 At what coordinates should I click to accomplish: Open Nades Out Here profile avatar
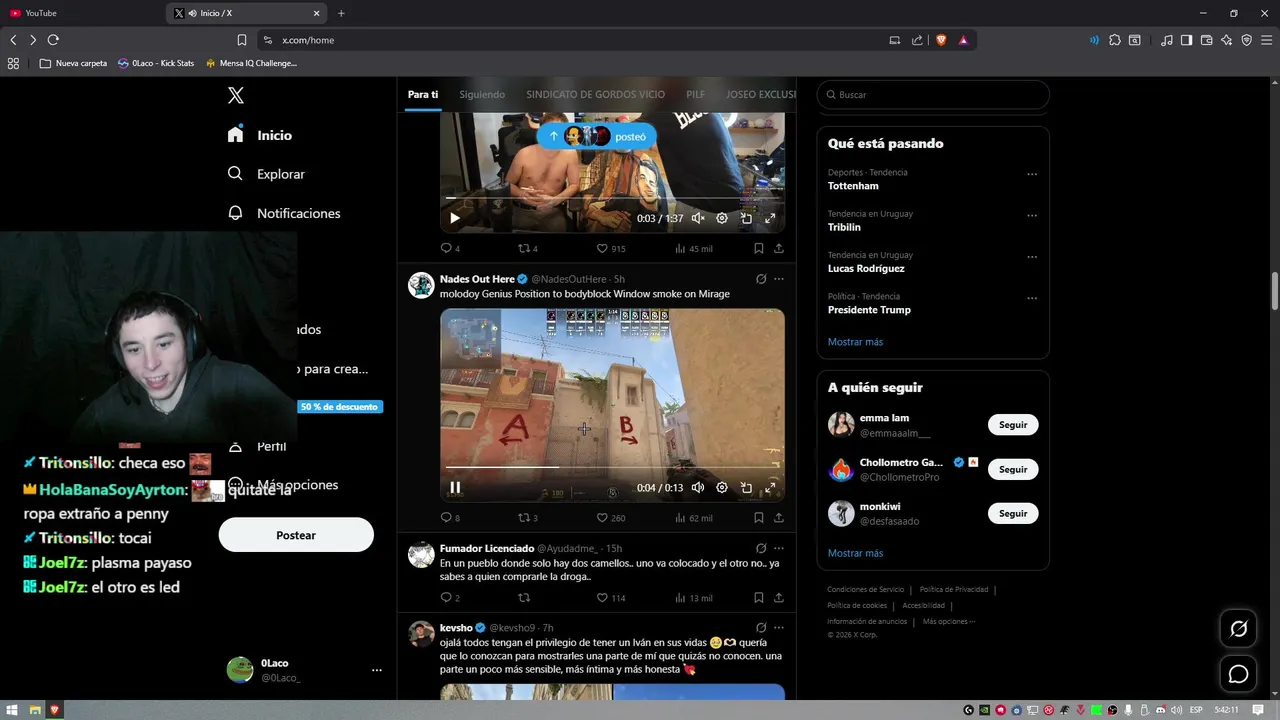point(421,285)
